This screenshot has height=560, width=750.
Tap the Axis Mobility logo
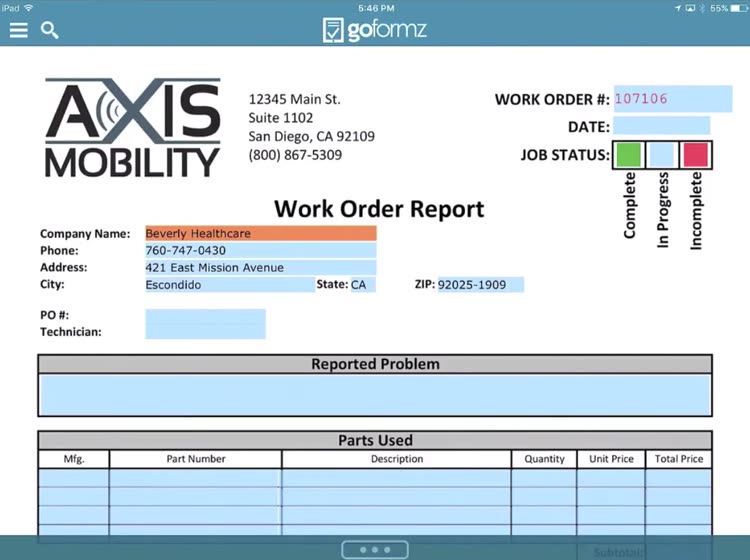[132, 128]
